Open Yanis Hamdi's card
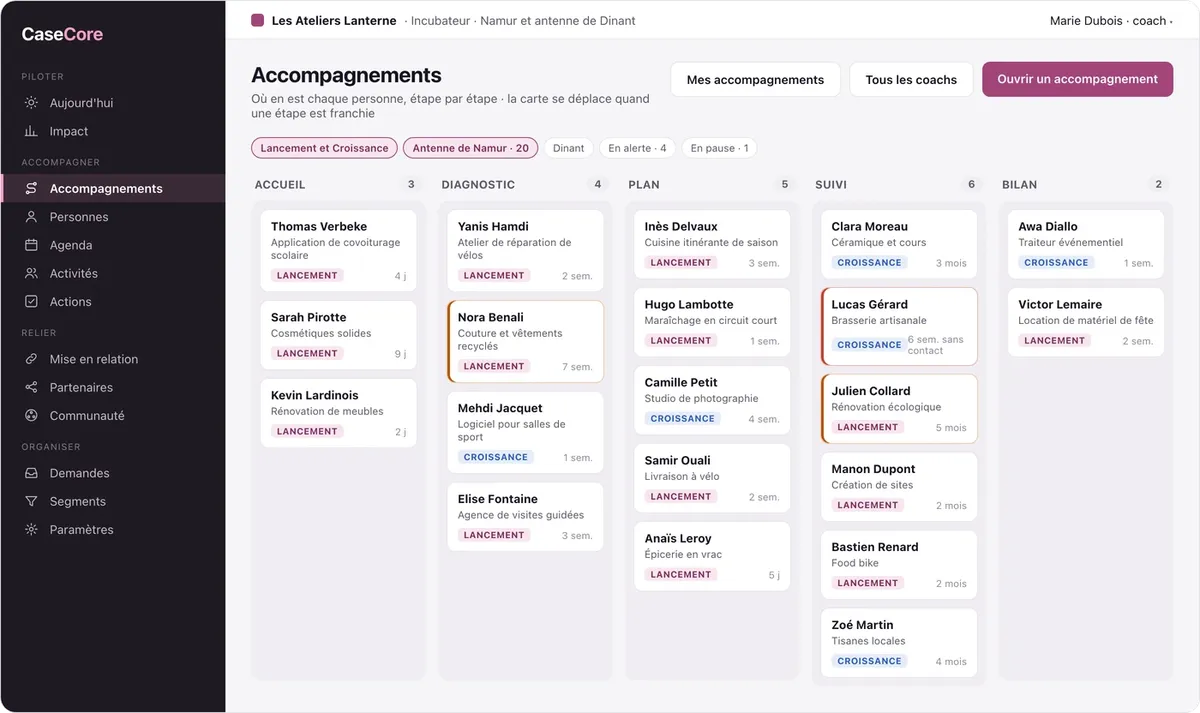This screenshot has width=1200, height=713. (x=525, y=250)
